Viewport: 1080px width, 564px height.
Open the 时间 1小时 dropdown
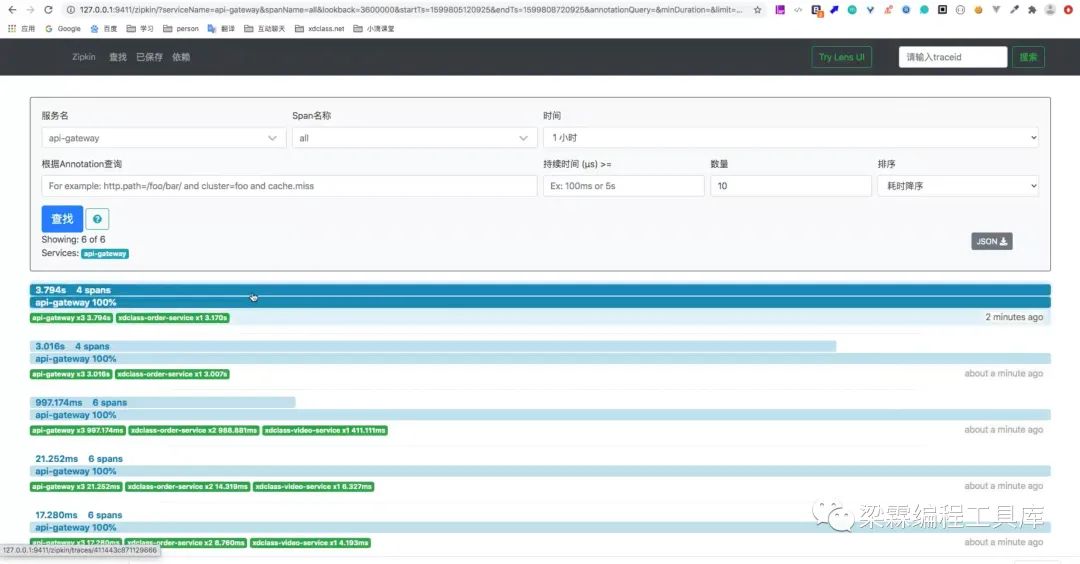[791, 138]
